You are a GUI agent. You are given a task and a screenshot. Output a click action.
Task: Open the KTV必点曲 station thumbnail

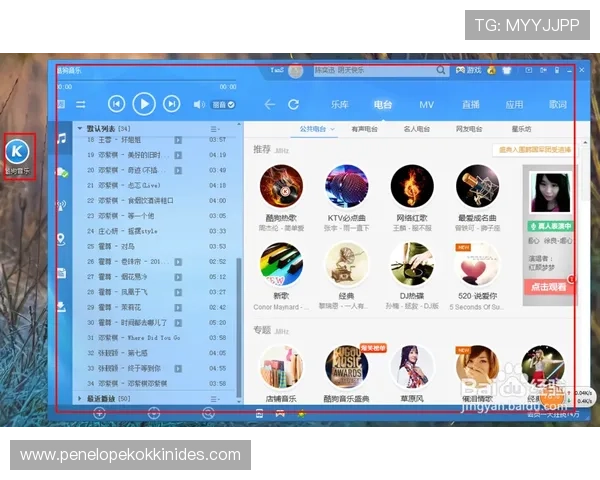point(346,186)
